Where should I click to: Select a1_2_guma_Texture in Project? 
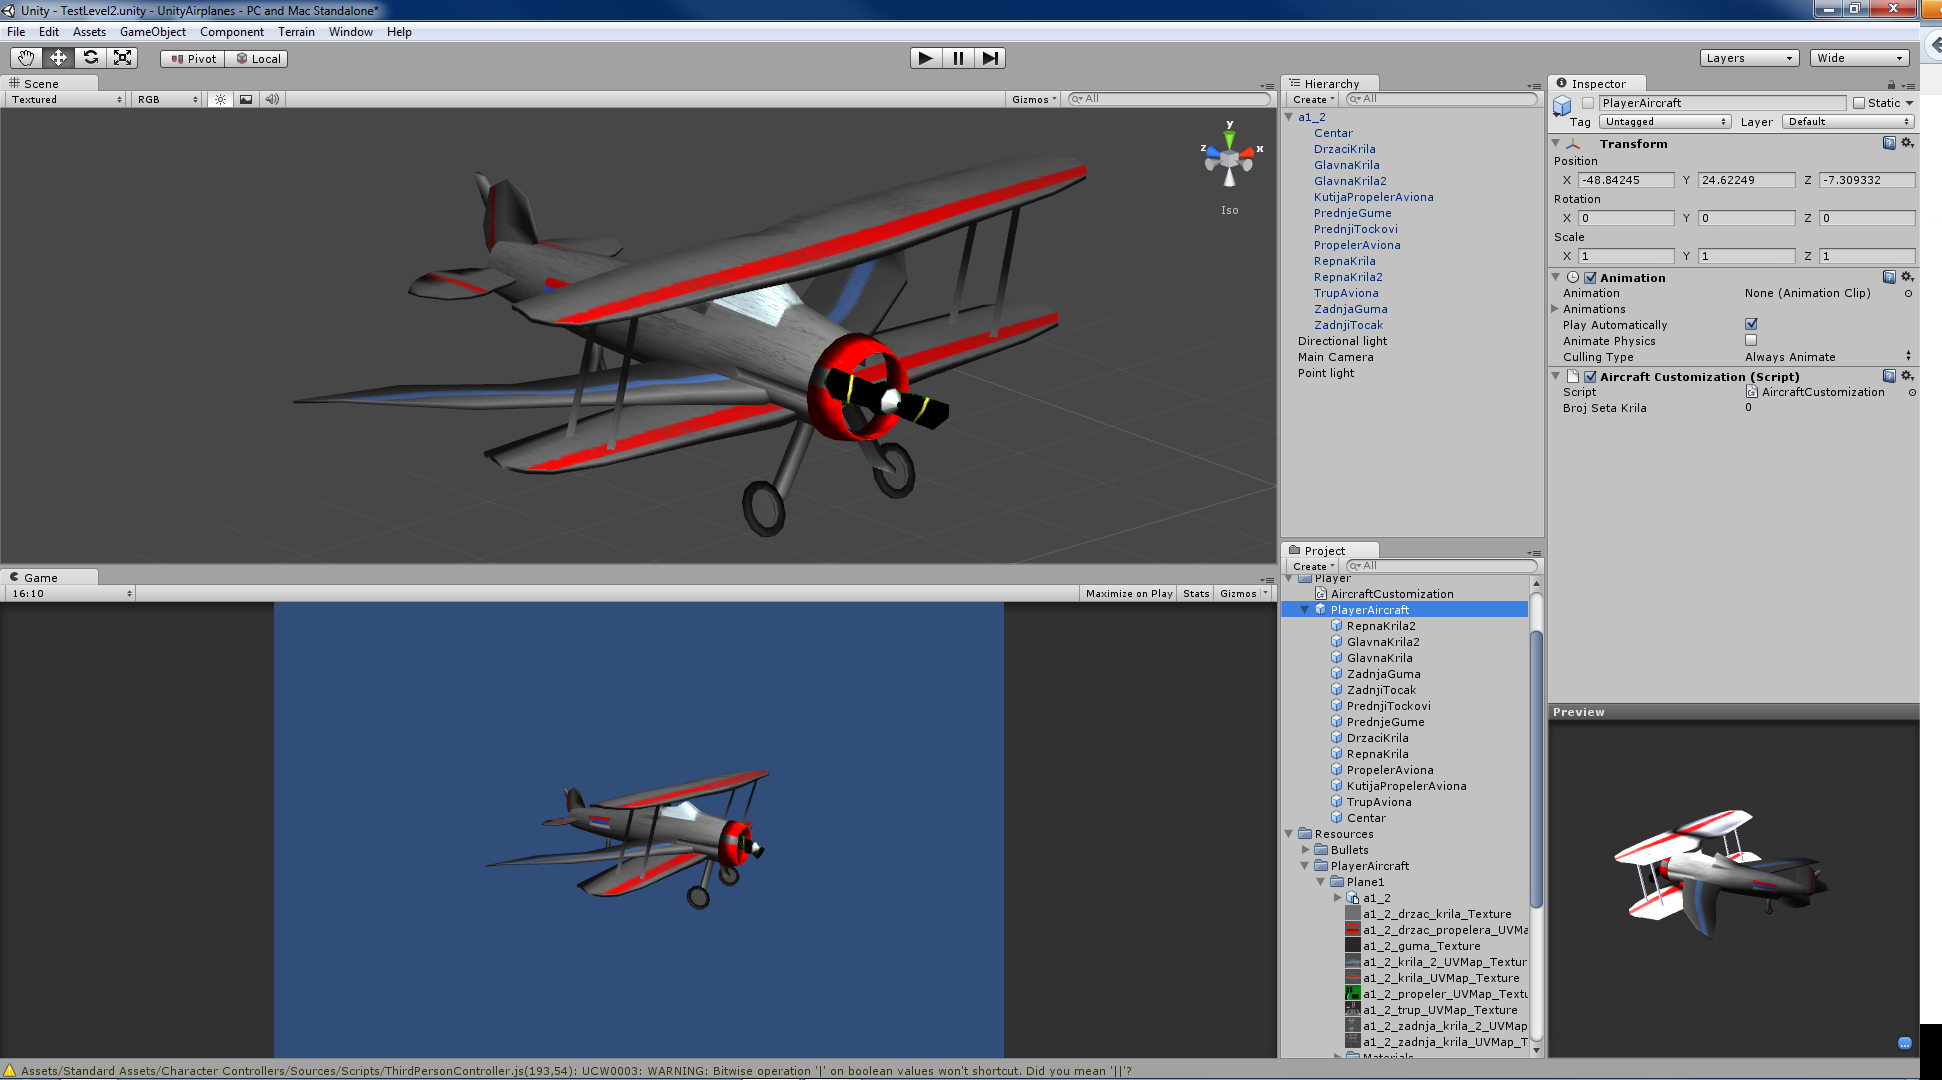pos(1421,946)
